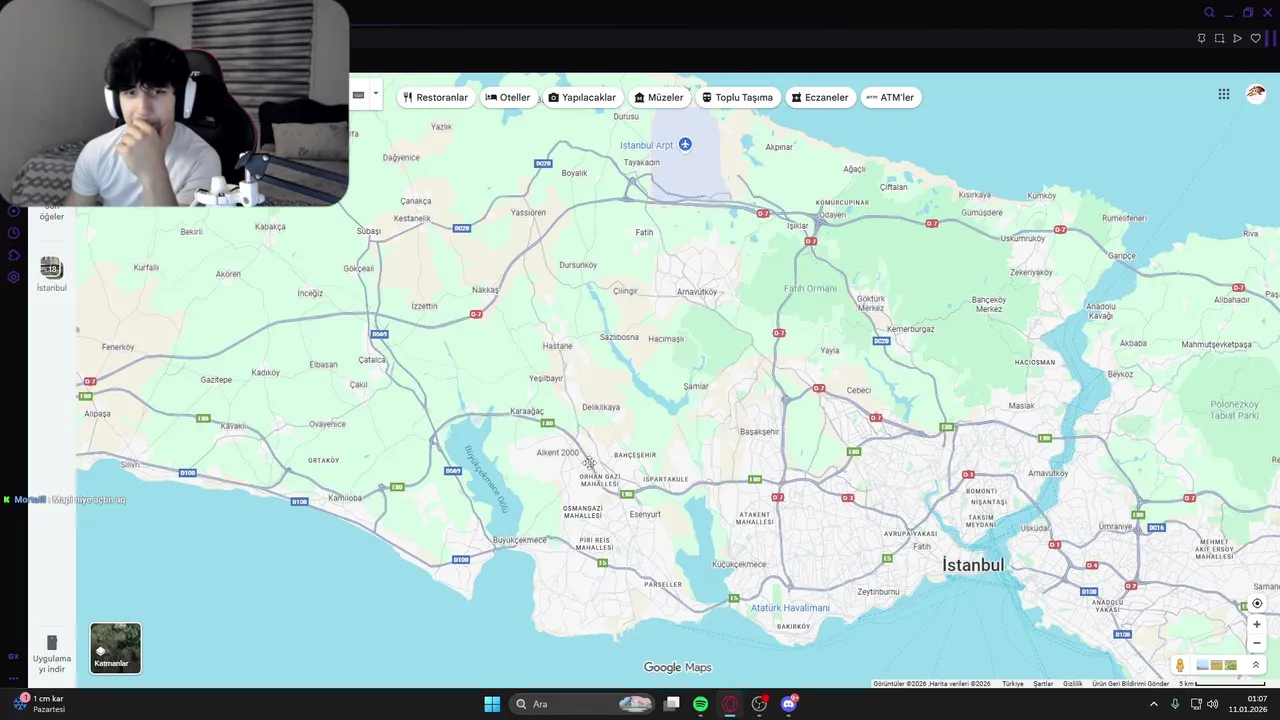Click Ürün Geri Bildirimi Gönder link
The width and height of the screenshot is (1280, 720).
coord(1130,684)
